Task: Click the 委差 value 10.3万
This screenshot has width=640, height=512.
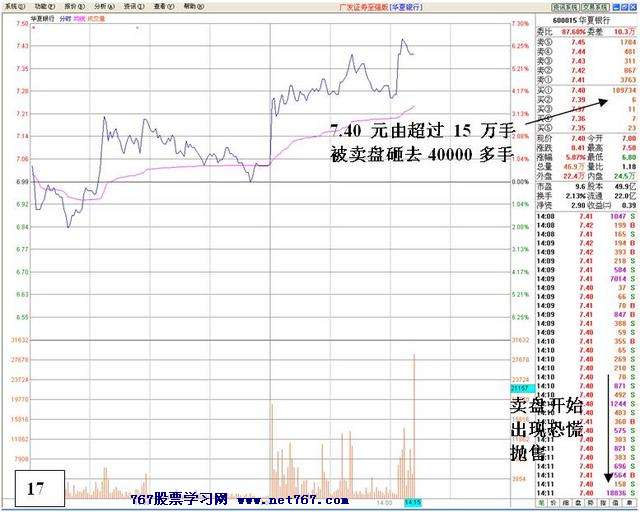Action: [624, 31]
